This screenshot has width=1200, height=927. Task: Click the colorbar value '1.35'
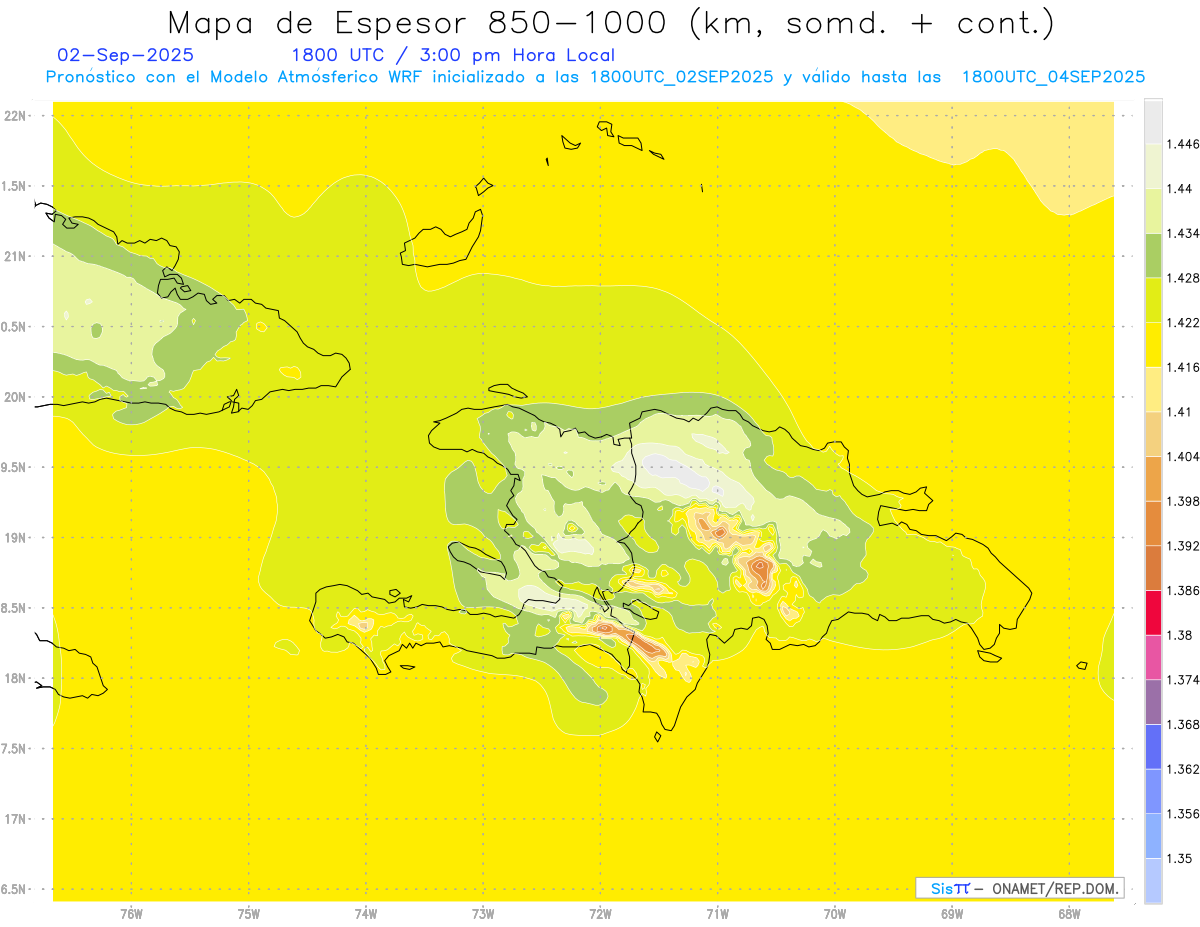tap(1178, 858)
